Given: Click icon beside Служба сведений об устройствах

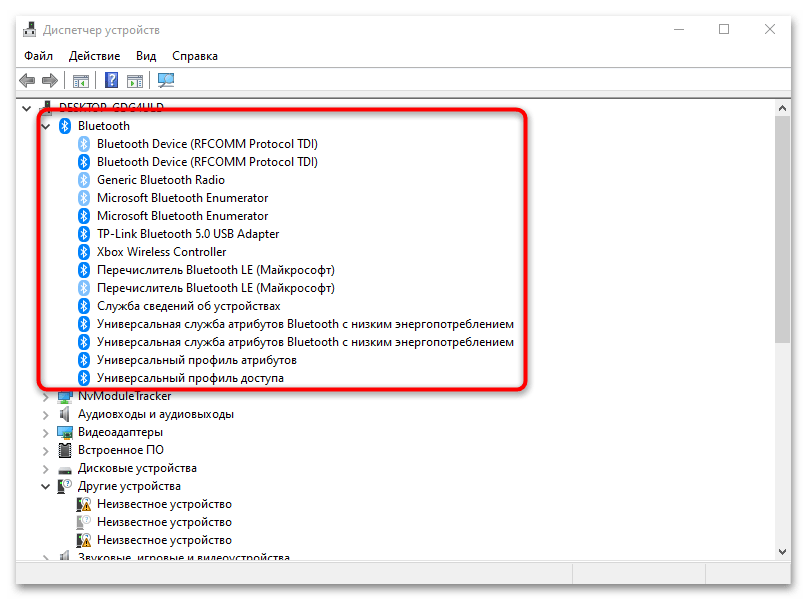Looking at the screenshot, I should 84,306.
